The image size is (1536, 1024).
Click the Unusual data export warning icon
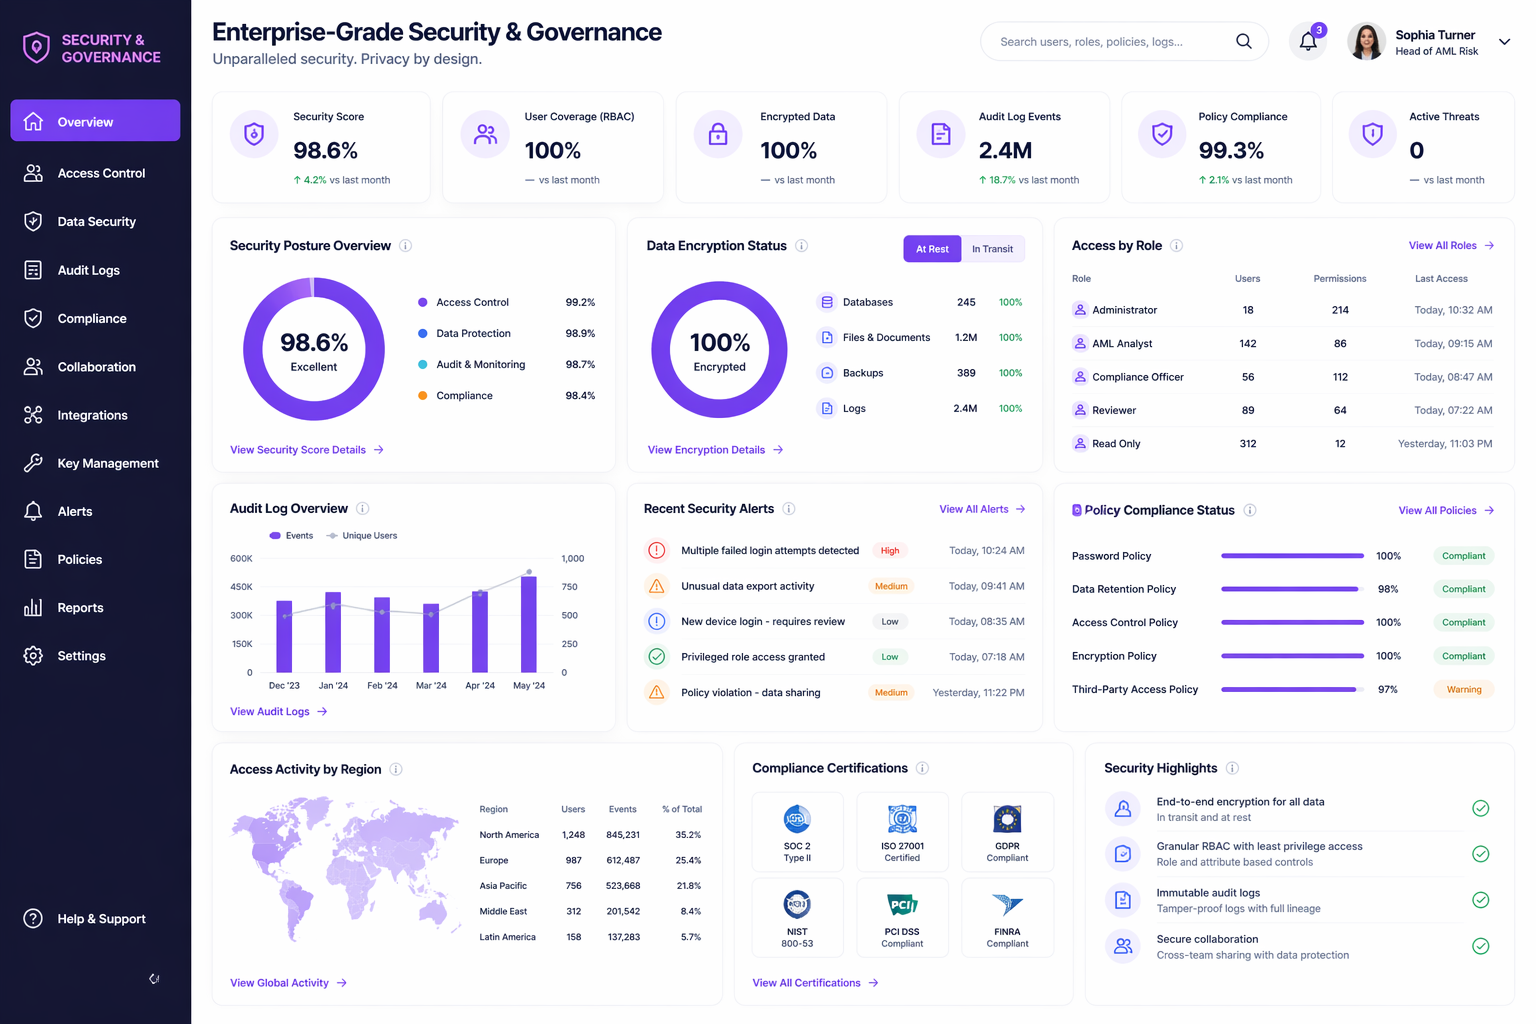[657, 586]
